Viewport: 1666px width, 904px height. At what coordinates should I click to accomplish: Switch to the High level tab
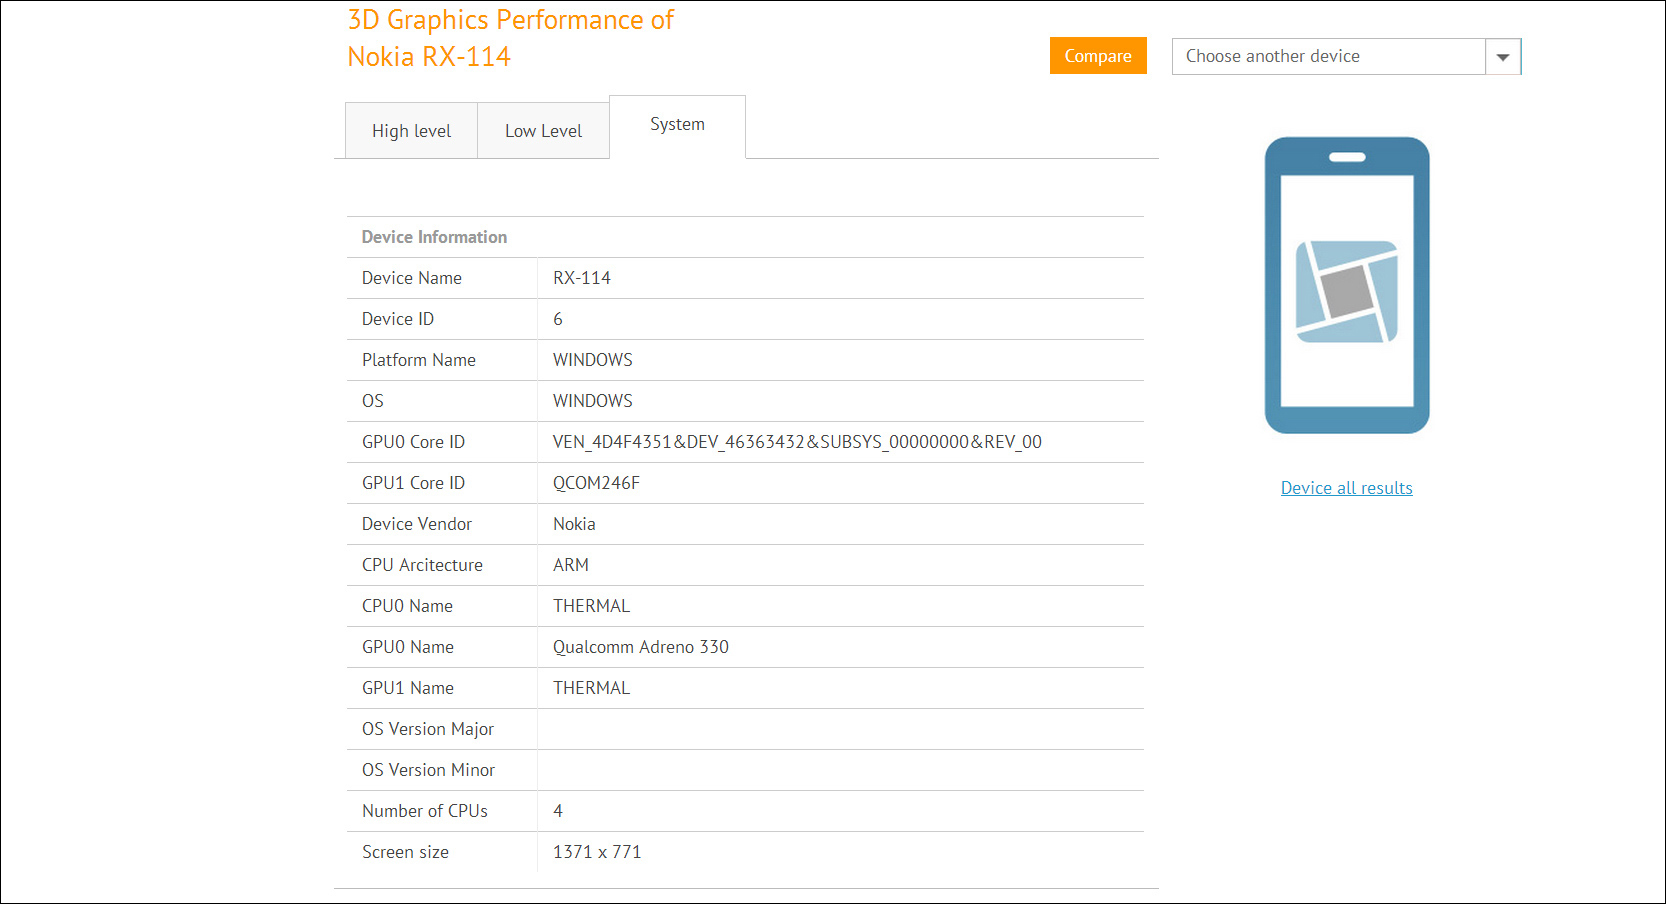pos(411,131)
